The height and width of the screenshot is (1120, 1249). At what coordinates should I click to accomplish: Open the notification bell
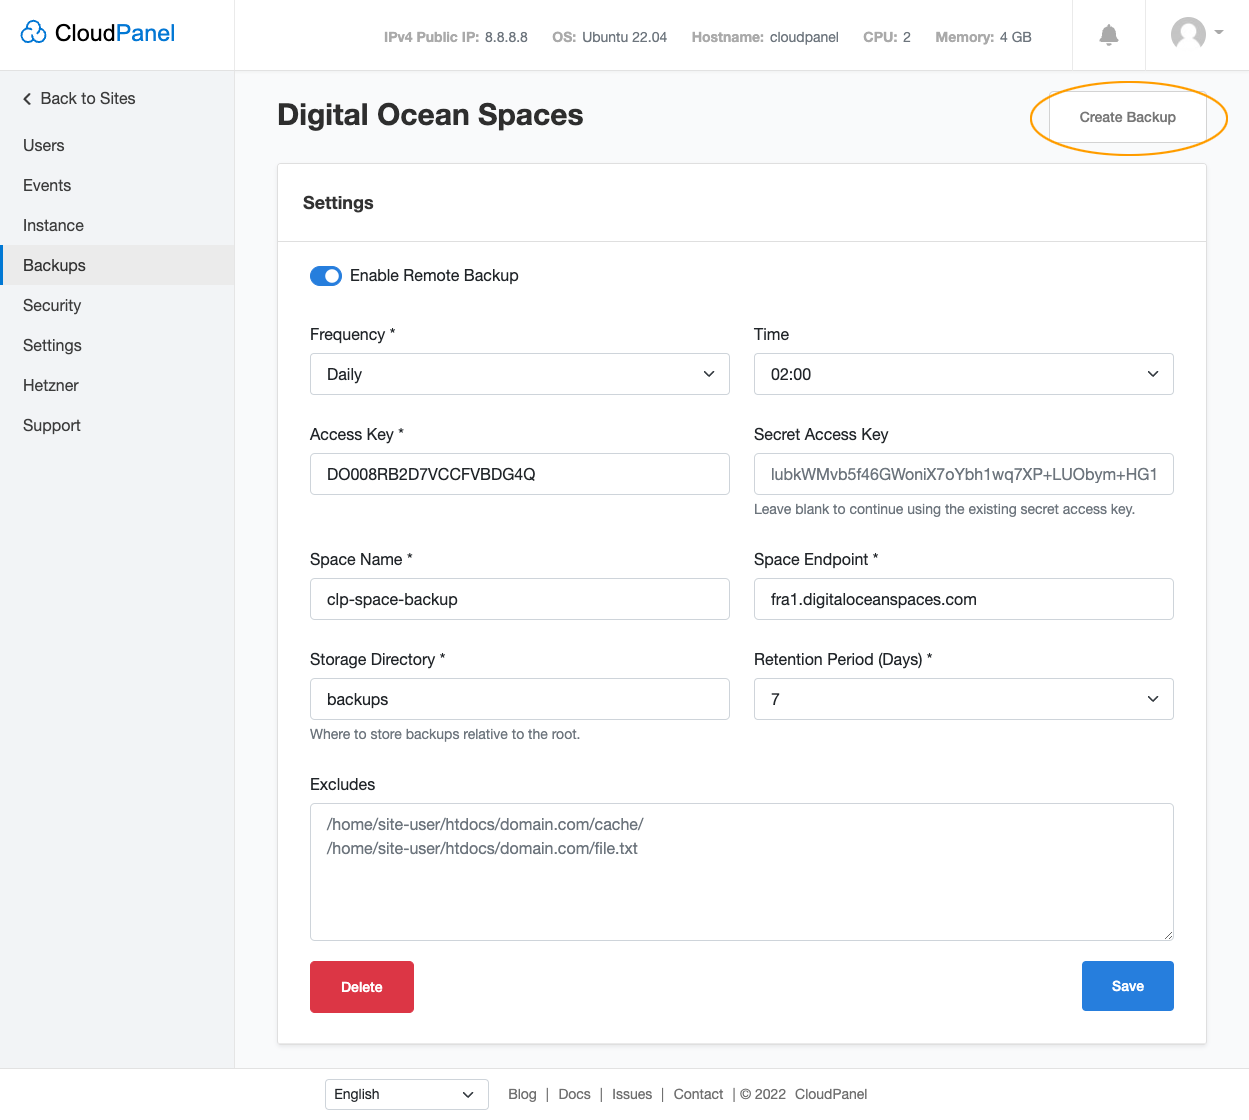(x=1108, y=34)
